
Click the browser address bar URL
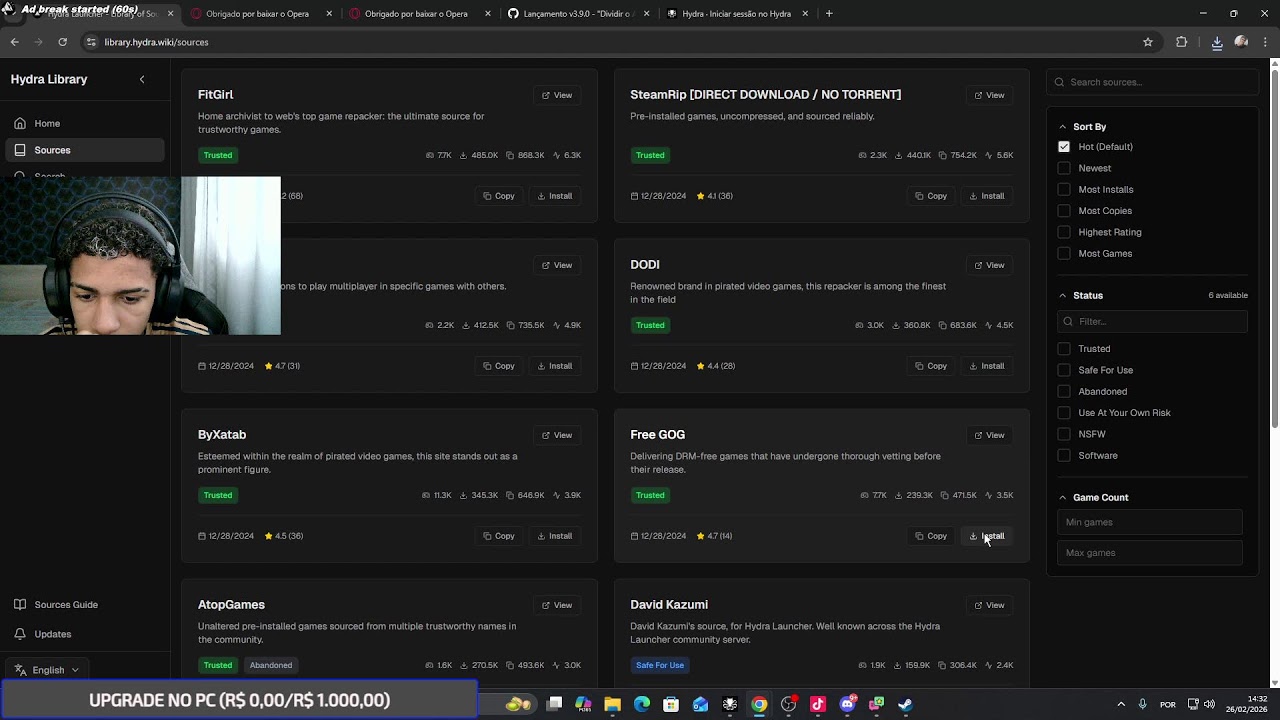click(x=156, y=42)
